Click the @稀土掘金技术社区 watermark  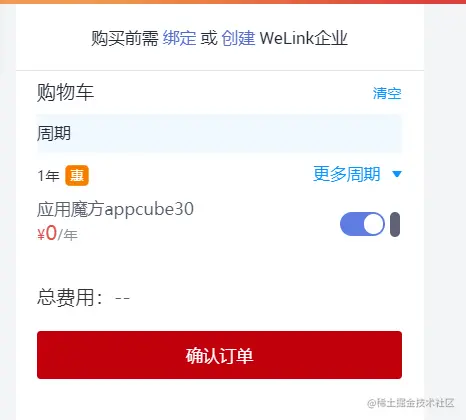[411, 403]
